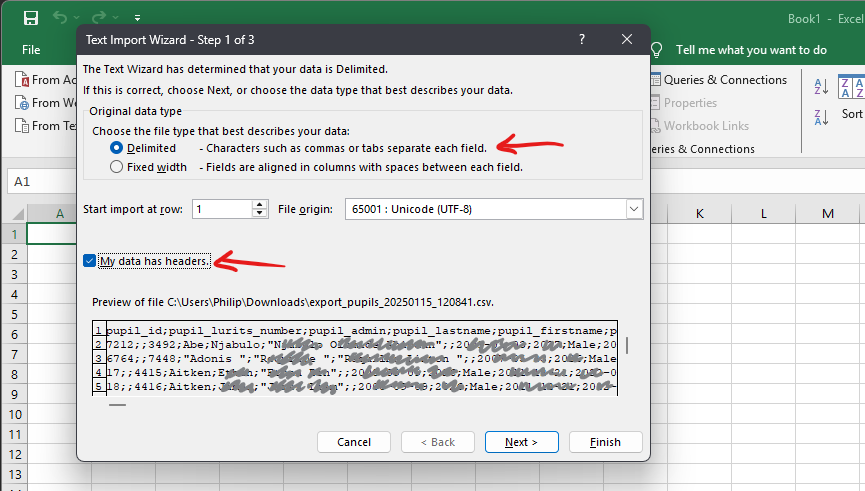Screen dimensions: 865x491
Task: Click the preview pane's vertical scrollbar
Action: point(628,346)
